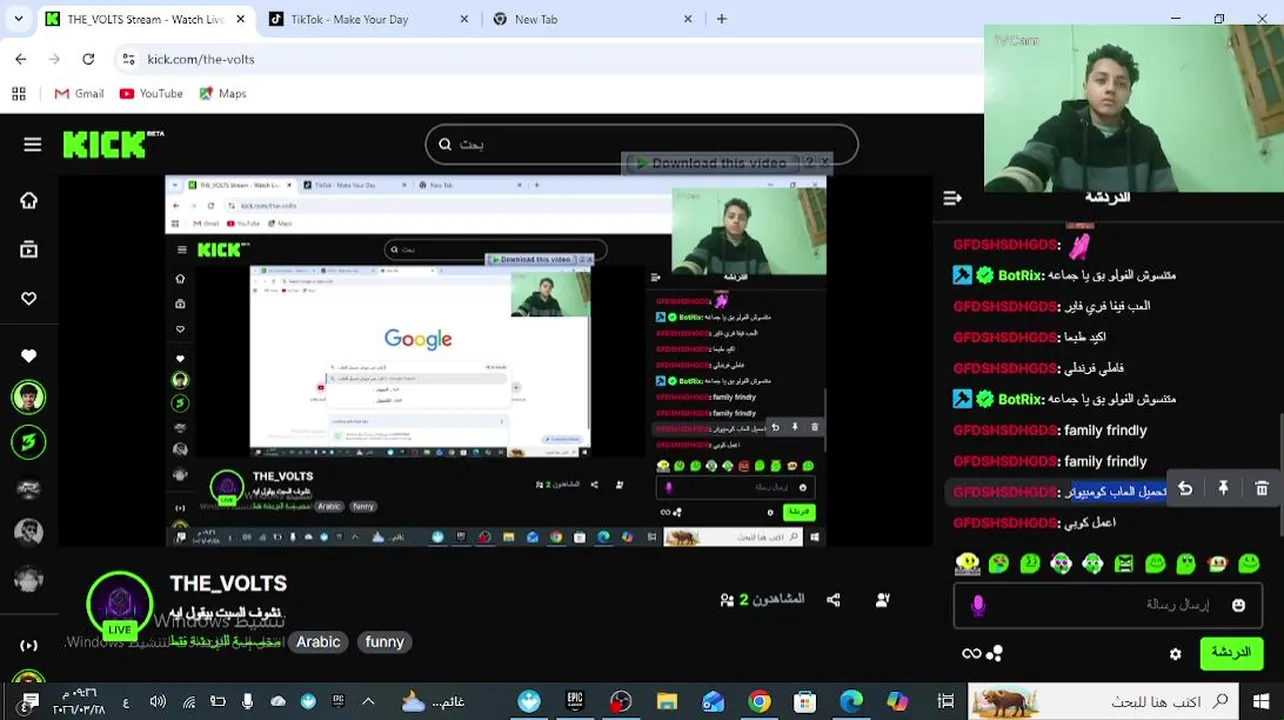
Task: Open the Chrome tab search dropdown arrow
Action: coord(18,19)
